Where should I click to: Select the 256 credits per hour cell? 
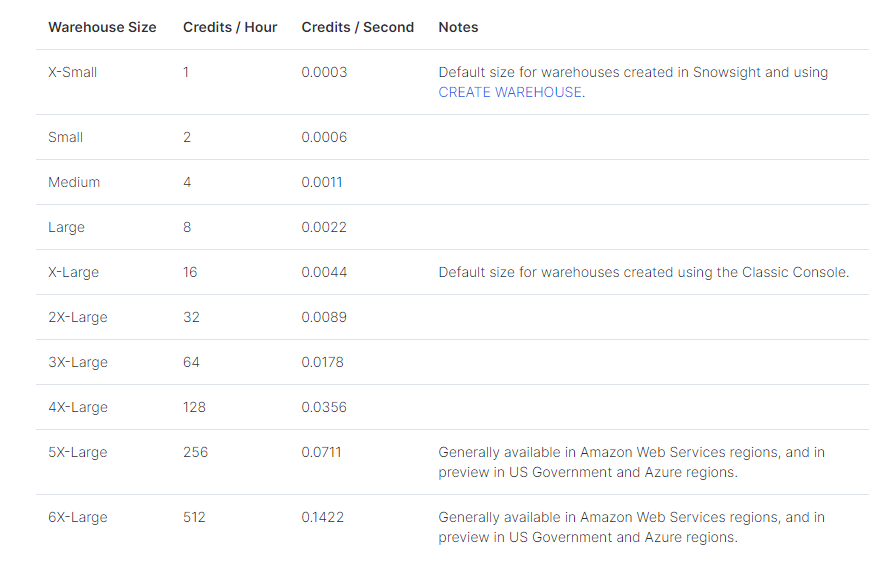[x=195, y=452]
